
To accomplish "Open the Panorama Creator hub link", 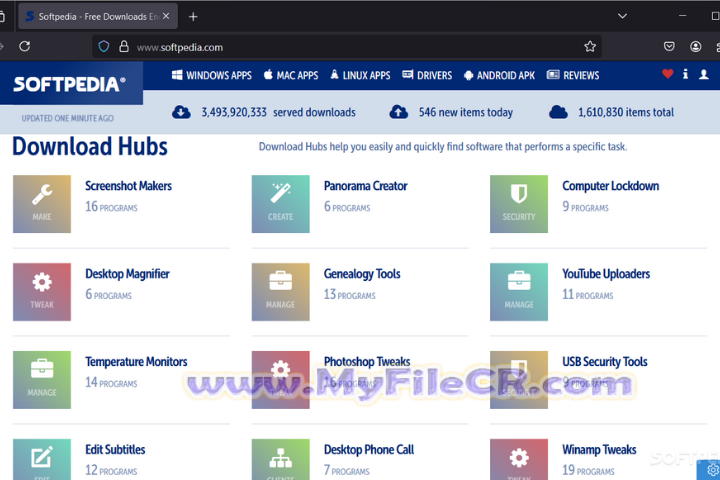I will (x=366, y=186).
